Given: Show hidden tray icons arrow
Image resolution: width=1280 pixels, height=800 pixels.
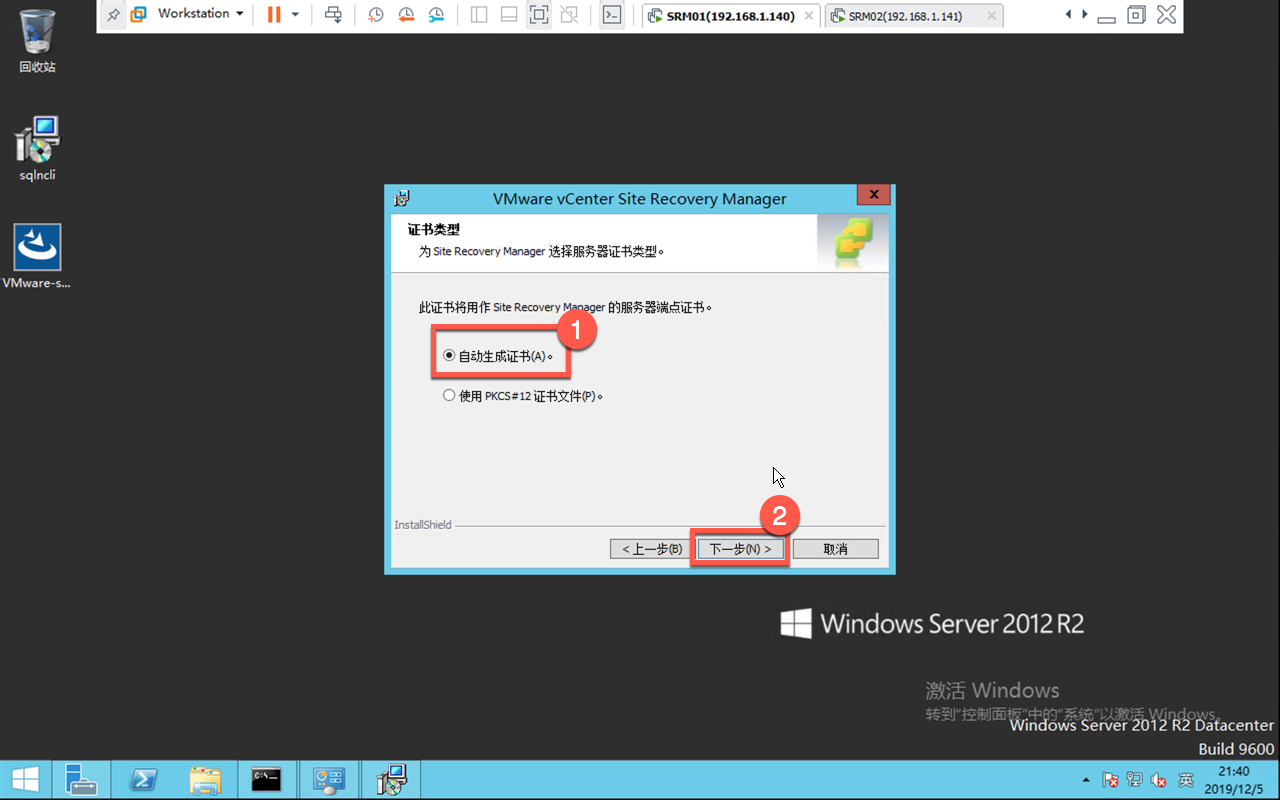Looking at the screenshot, I should [x=1086, y=780].
